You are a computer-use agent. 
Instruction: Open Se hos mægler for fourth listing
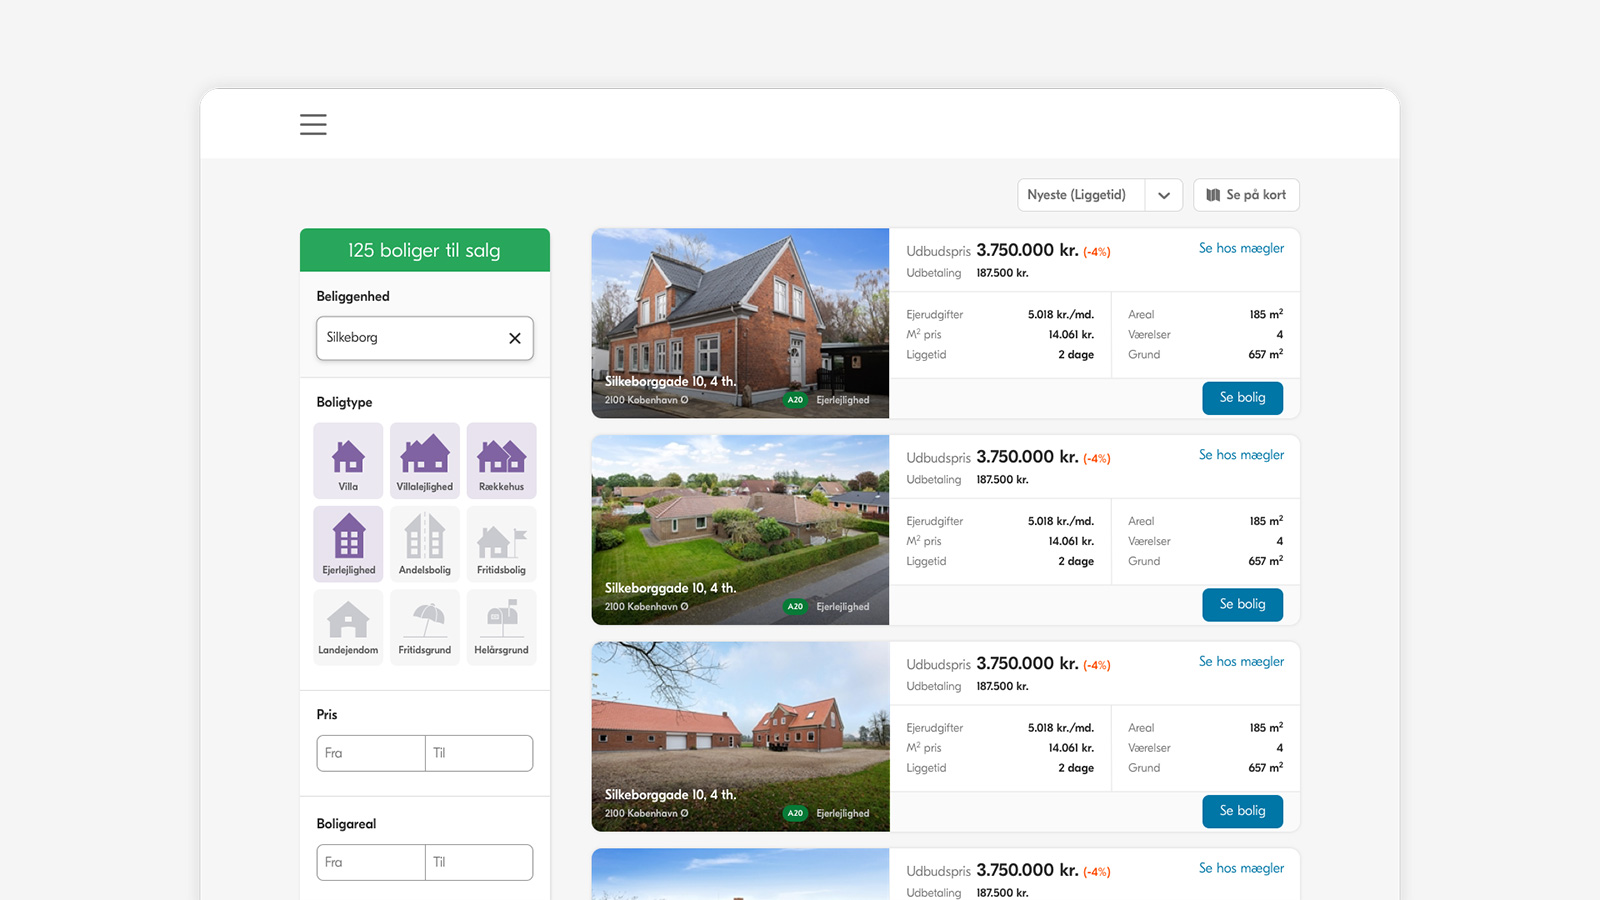pos(1241,869)
